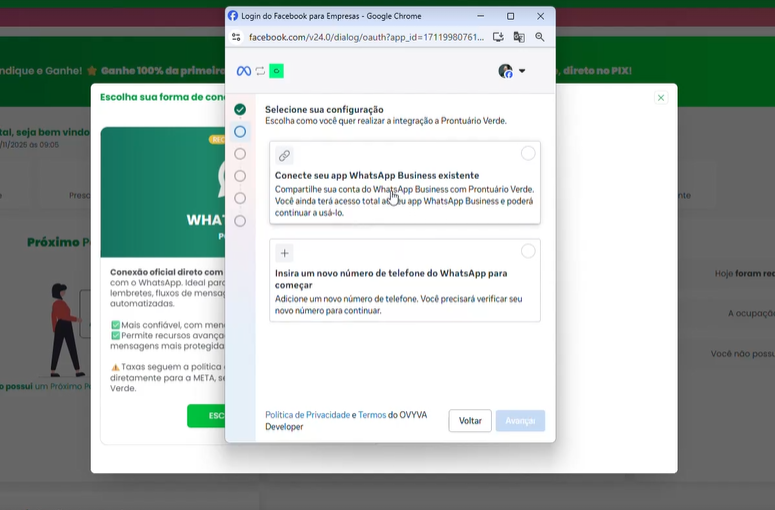Click the green OVYVA app icon
Viewport: 775px width, 510px height.
click(276, 71)
